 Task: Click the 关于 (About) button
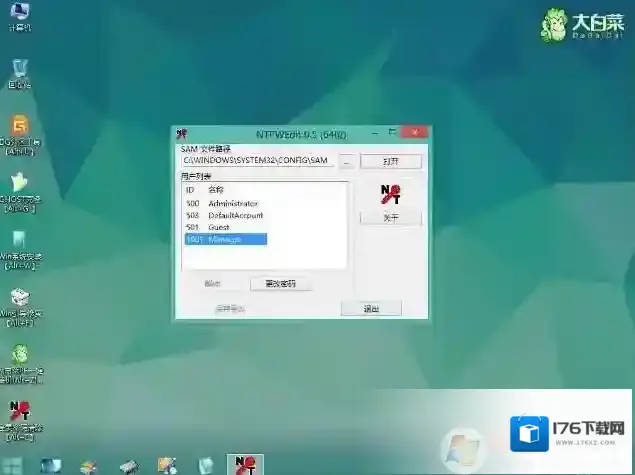(391, 218)
